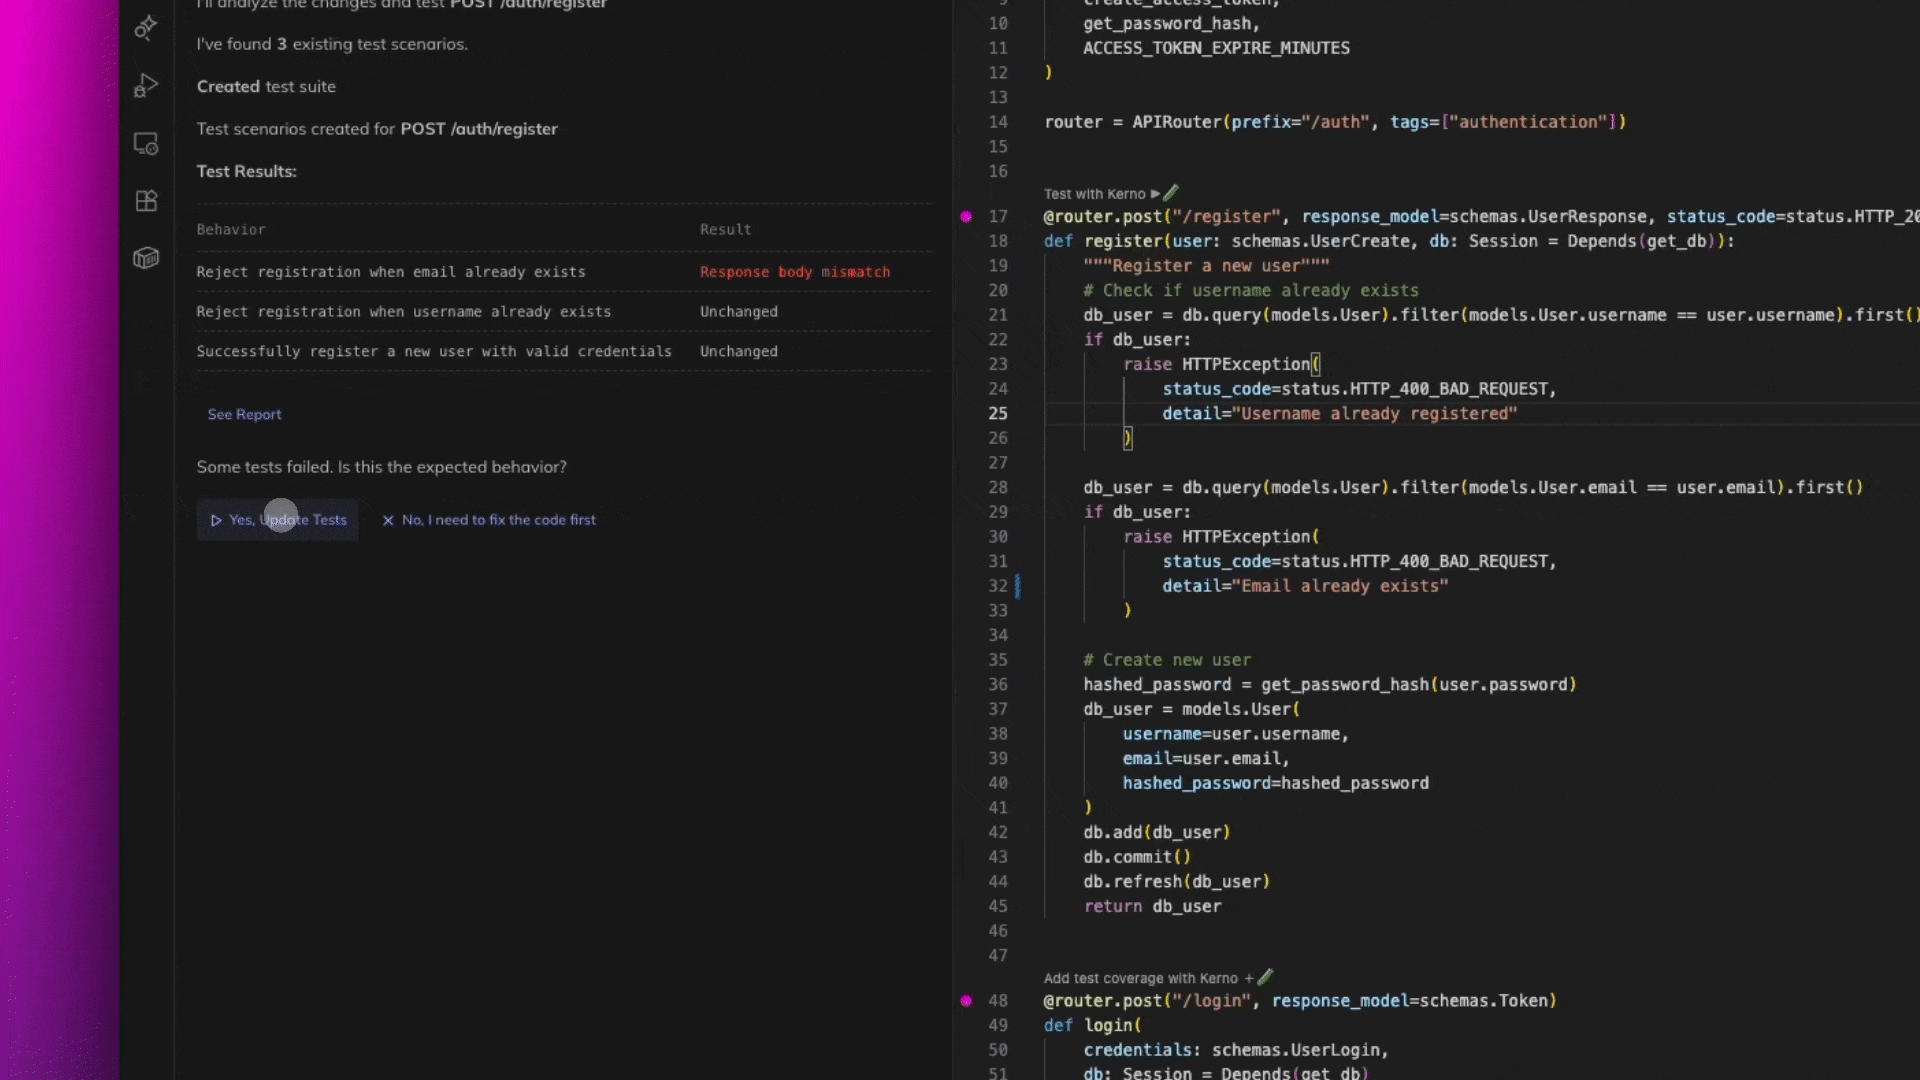Screen dimensions: 1920x1080
Task: Click No, I need to fix the code first
Action: pos(489,520)
